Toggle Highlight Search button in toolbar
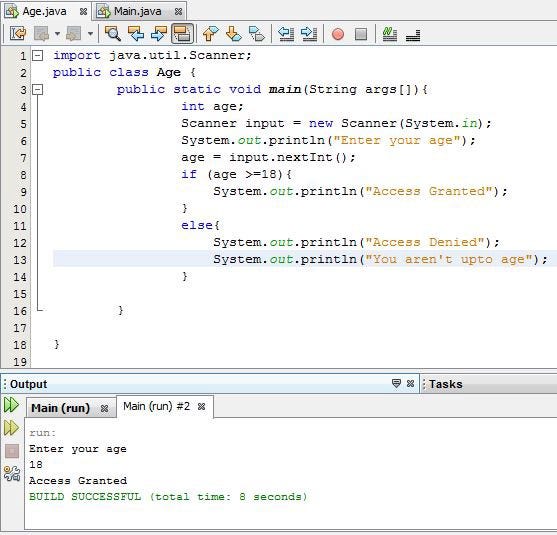 click(x=182, y=34)
